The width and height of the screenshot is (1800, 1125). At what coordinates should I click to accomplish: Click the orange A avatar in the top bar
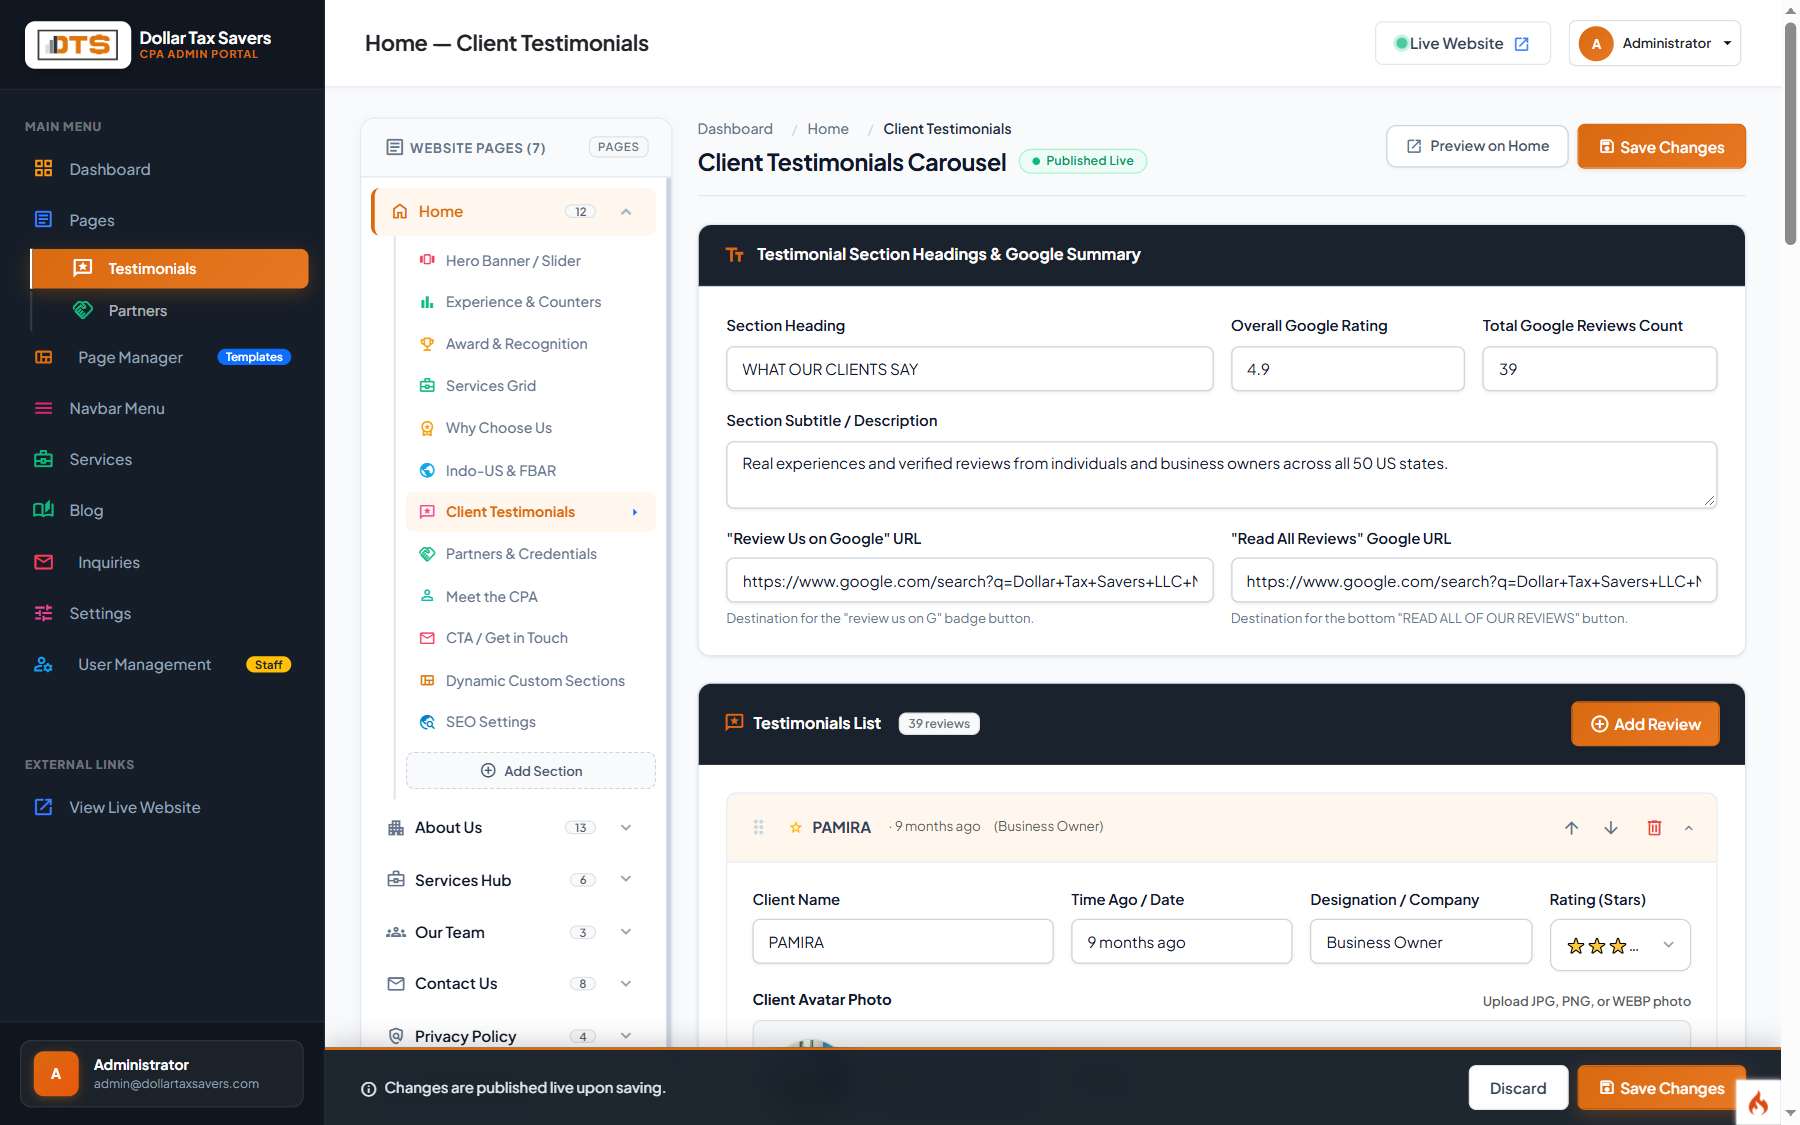pos(1596,44)
